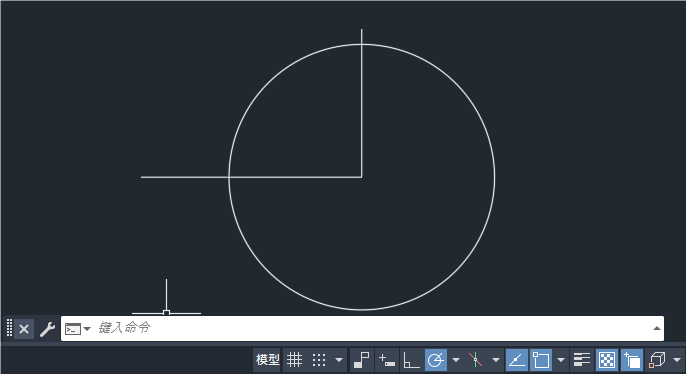
Task: Open snap mode settings dropdown arrow
Action: [x=339, y=360]
